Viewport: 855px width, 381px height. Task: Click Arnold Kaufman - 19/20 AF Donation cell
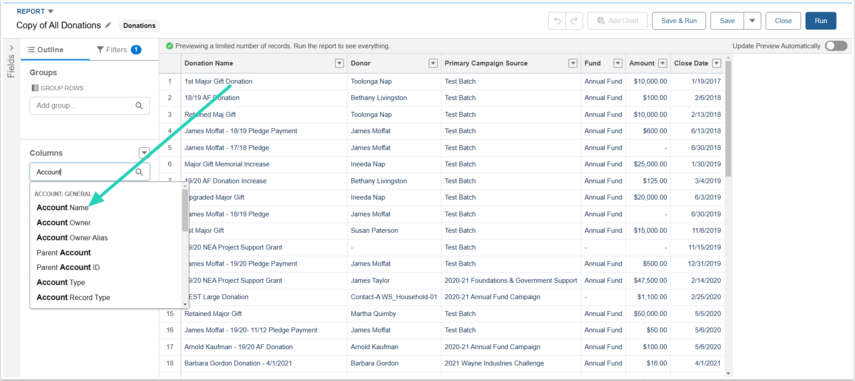click(x=264, y=347)
